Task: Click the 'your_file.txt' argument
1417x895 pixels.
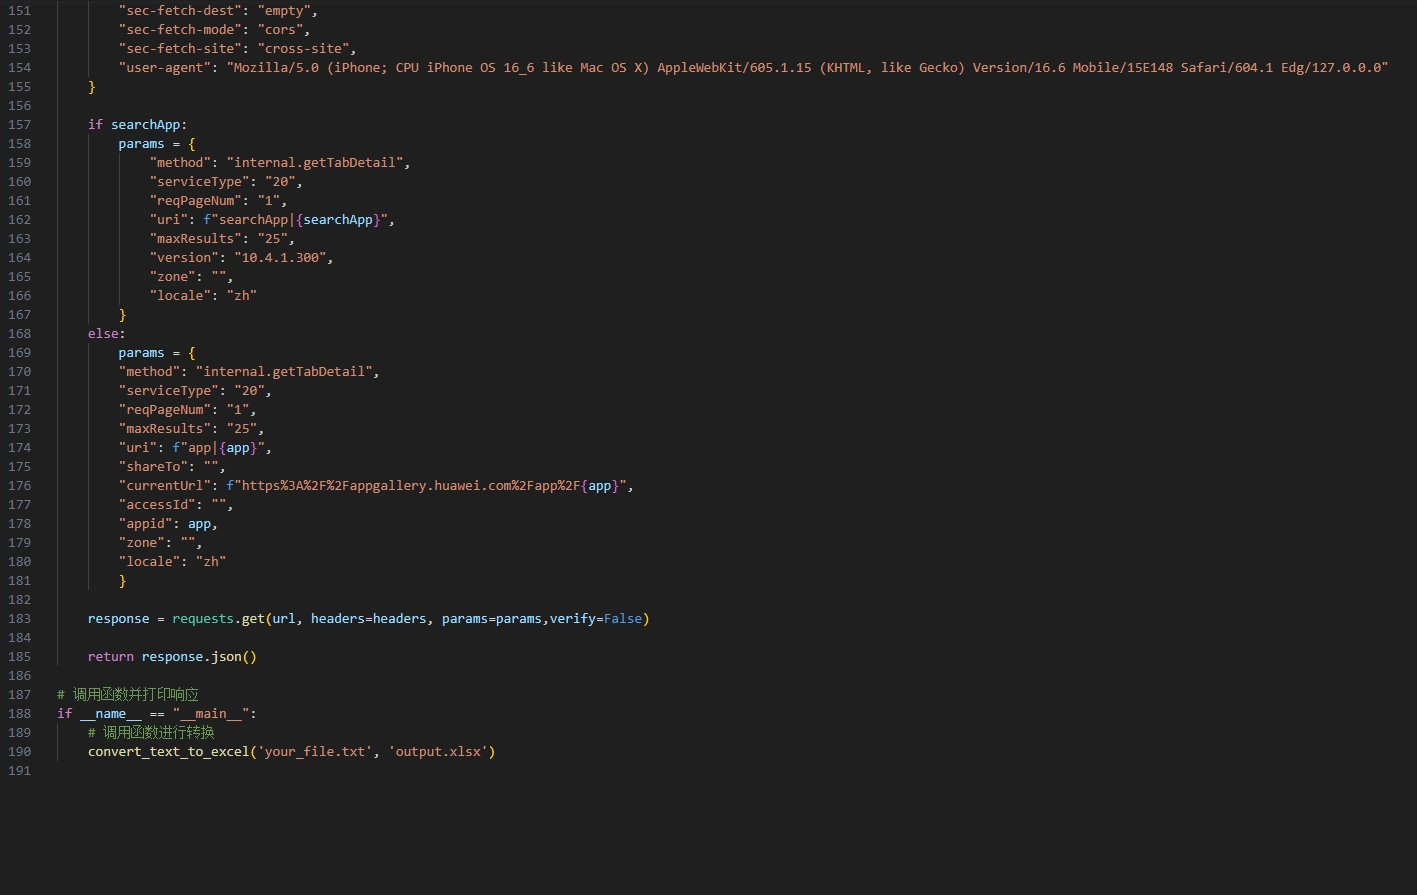Action: tap(315, 752)
